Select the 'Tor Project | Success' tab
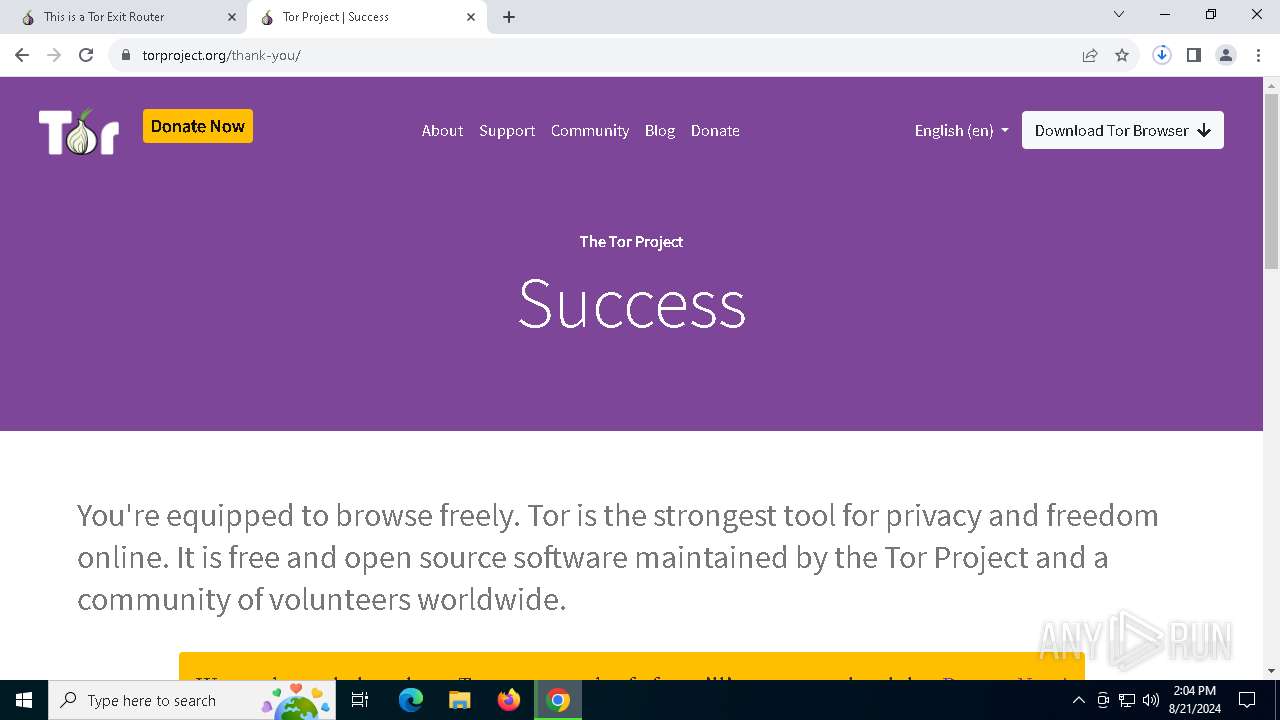This screenshot has width=1280, height=720. click(x=367, y=17)
